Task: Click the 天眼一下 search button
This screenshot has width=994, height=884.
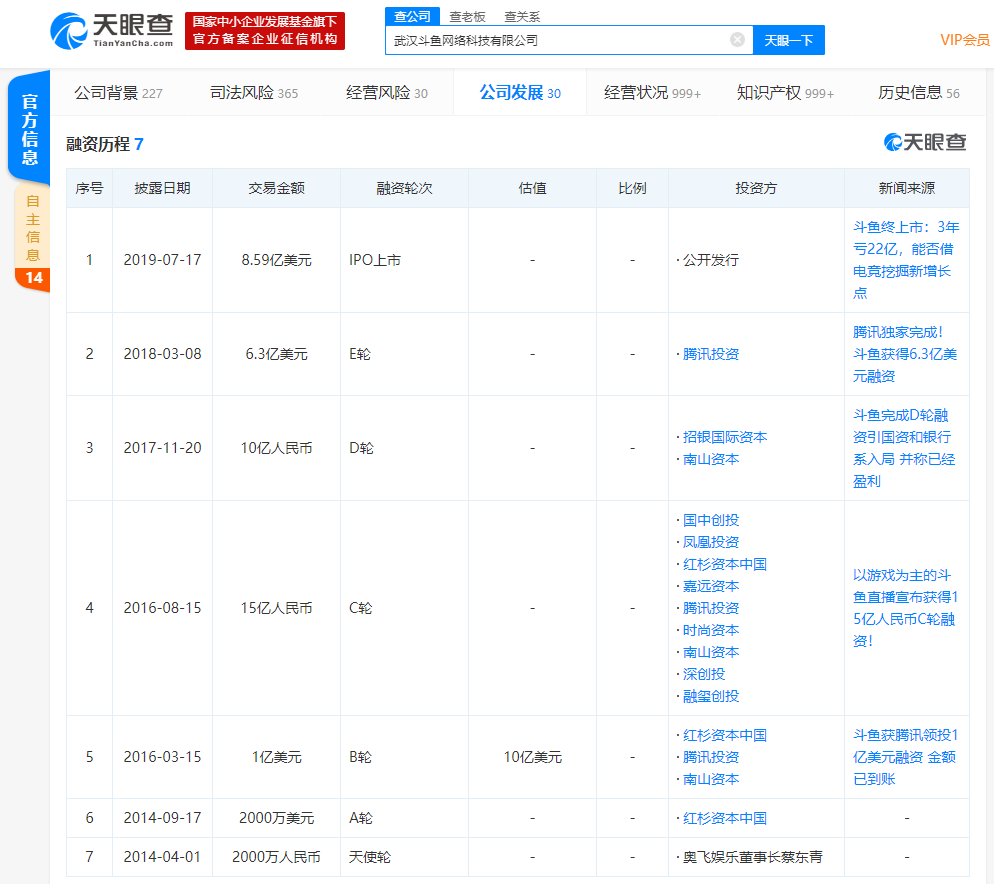Action: click(788, 40)
